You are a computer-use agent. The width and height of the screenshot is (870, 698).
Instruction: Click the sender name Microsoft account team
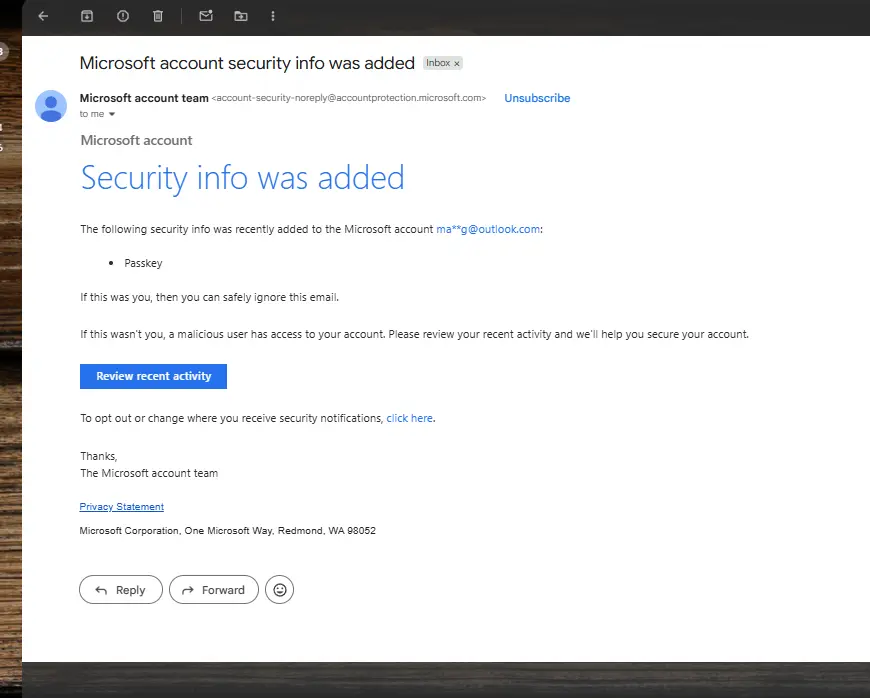point(144,98)
